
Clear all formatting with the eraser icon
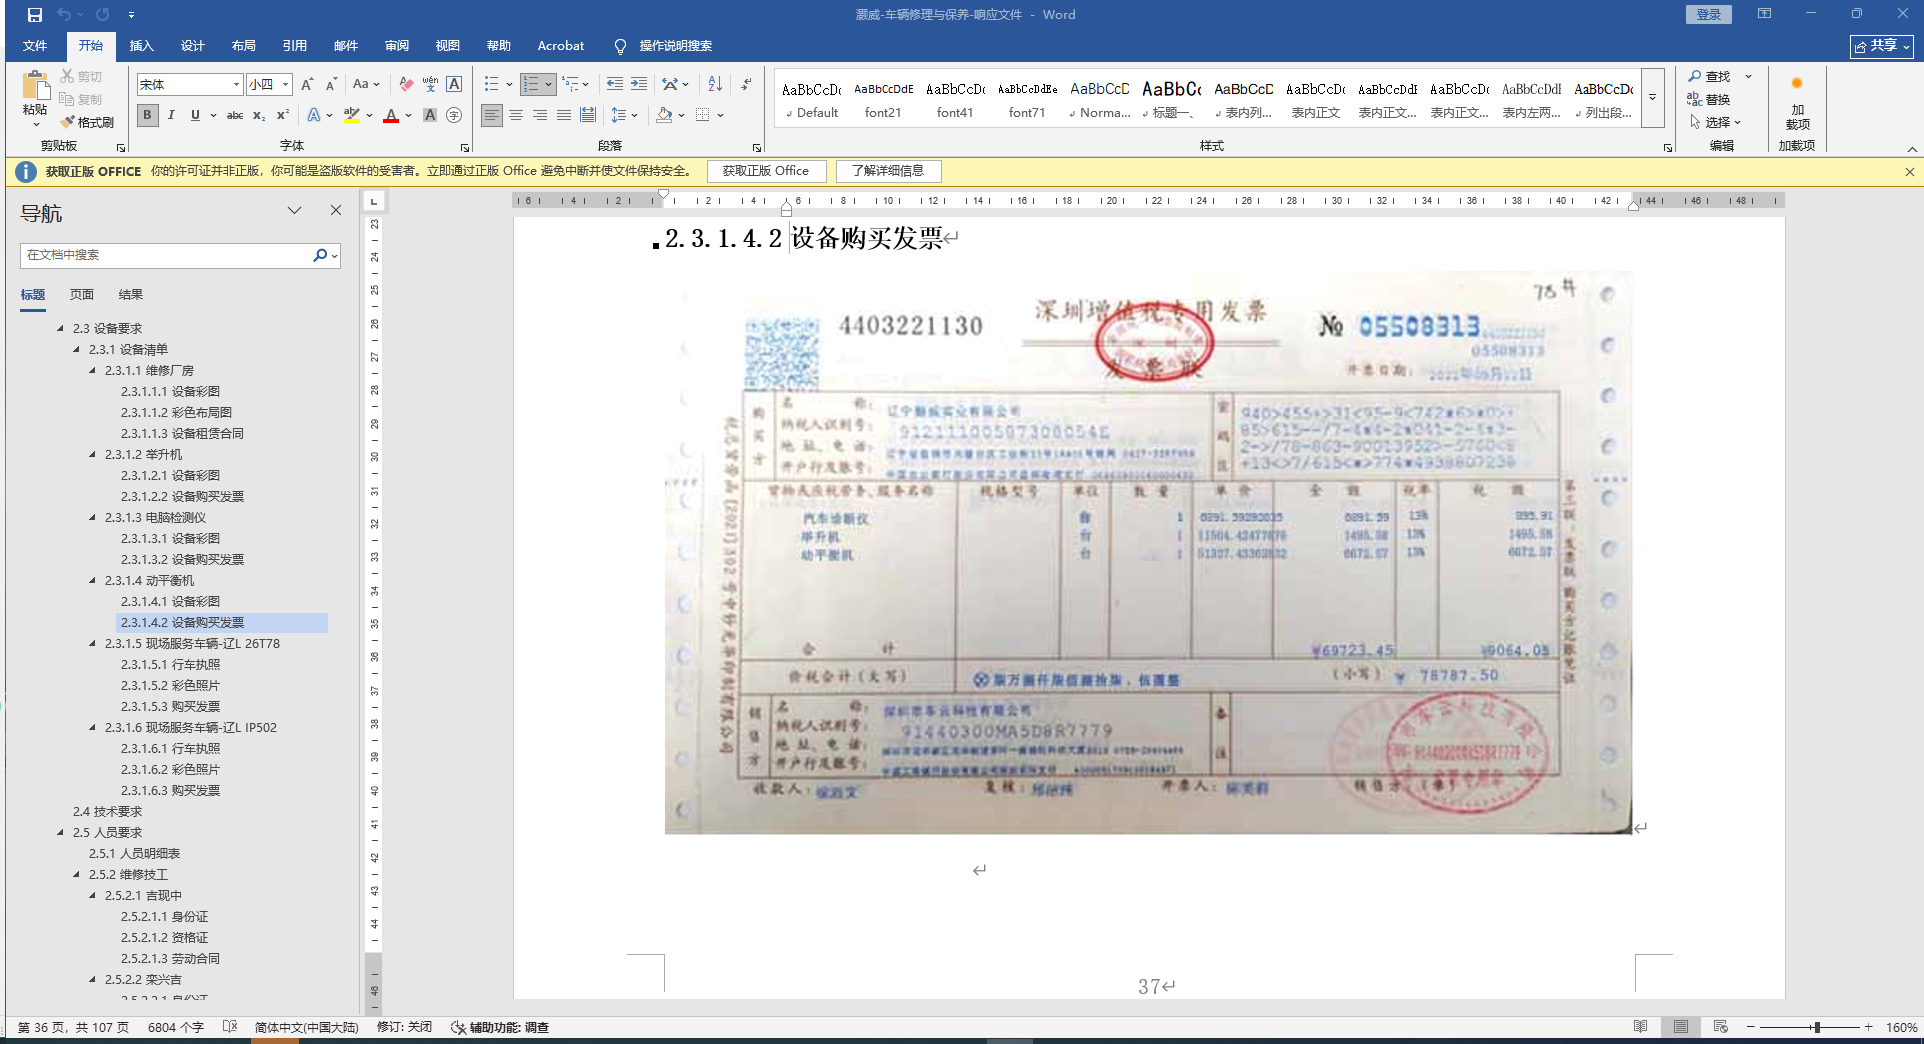click(405, 84)
